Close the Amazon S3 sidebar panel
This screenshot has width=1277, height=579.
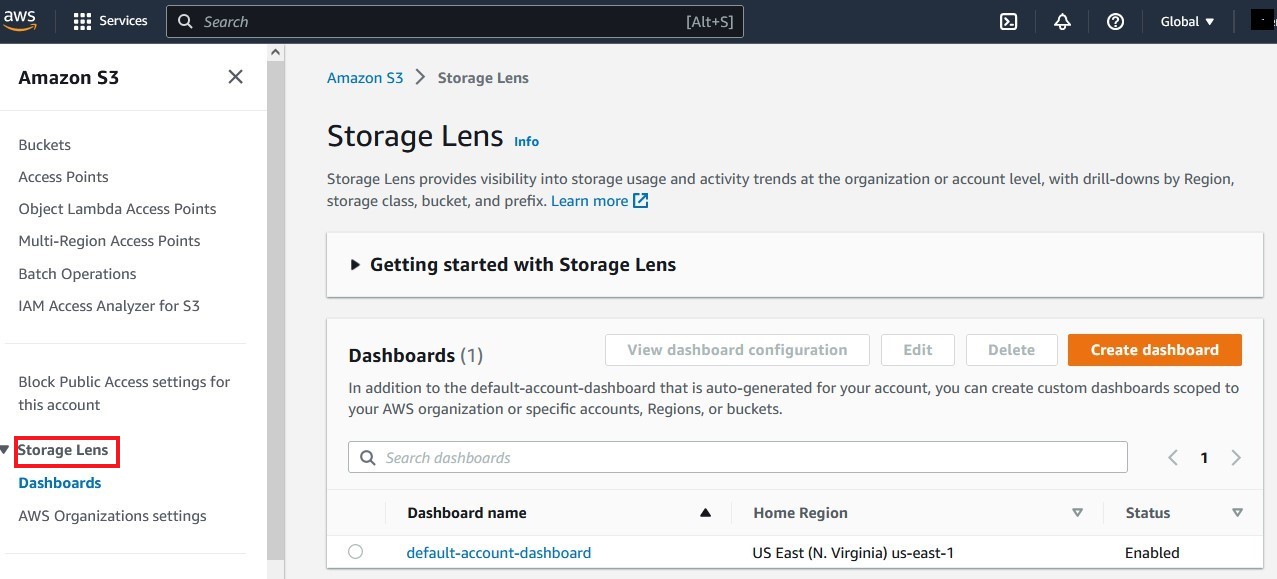click(235, 77)
